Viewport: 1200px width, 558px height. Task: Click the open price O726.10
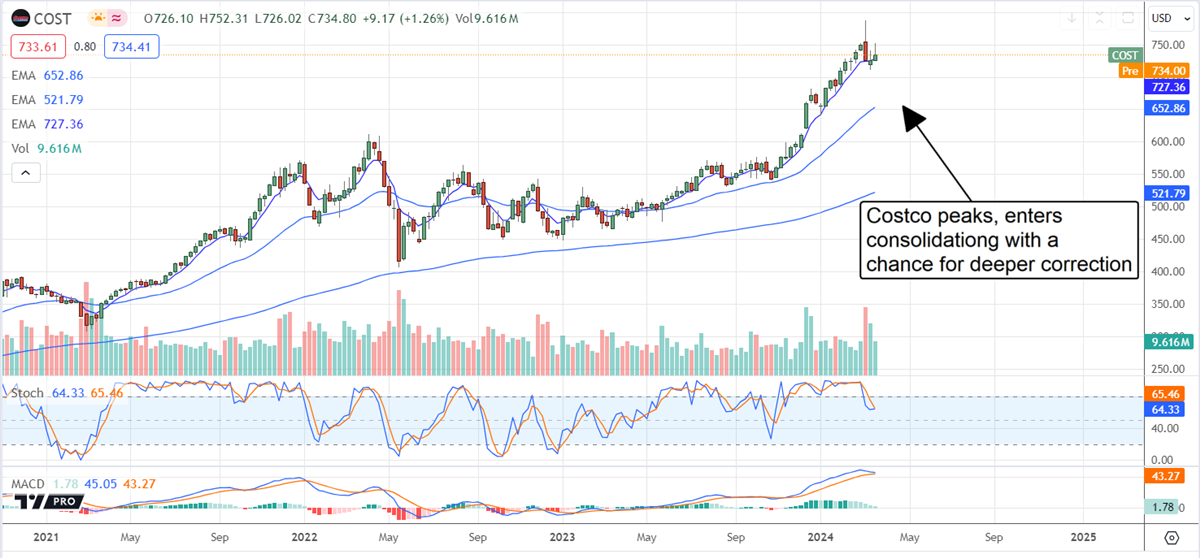click(x=169, y=19)
